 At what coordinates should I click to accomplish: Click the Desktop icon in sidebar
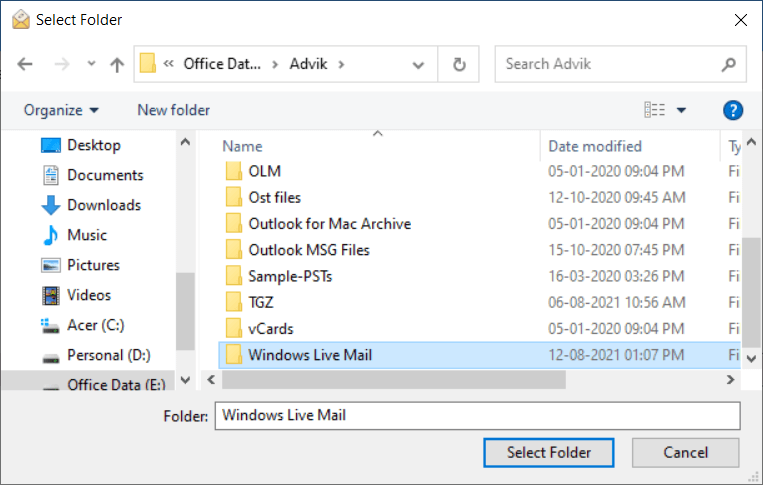[51, 145]
